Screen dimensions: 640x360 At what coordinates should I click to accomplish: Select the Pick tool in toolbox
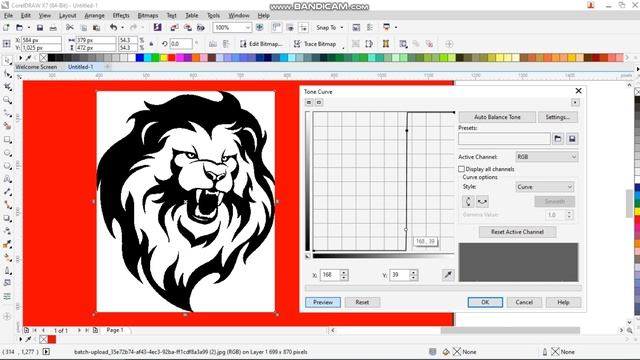coord(7,61)
